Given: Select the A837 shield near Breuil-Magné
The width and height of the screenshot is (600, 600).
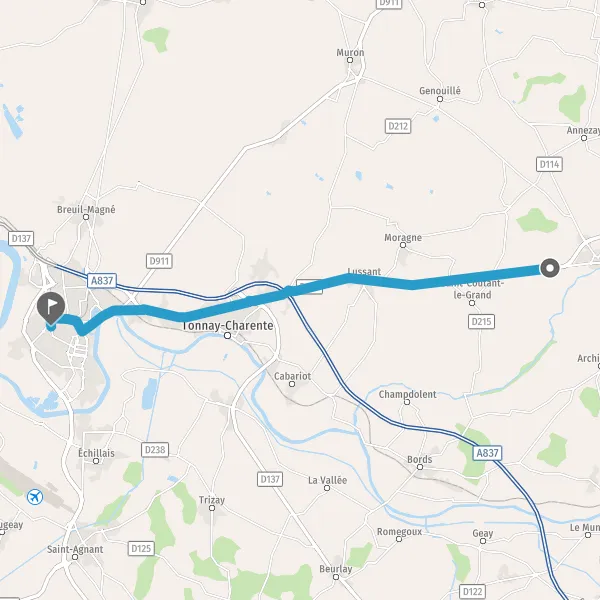Looking at the screenshot, I should (x=102, y=281).
